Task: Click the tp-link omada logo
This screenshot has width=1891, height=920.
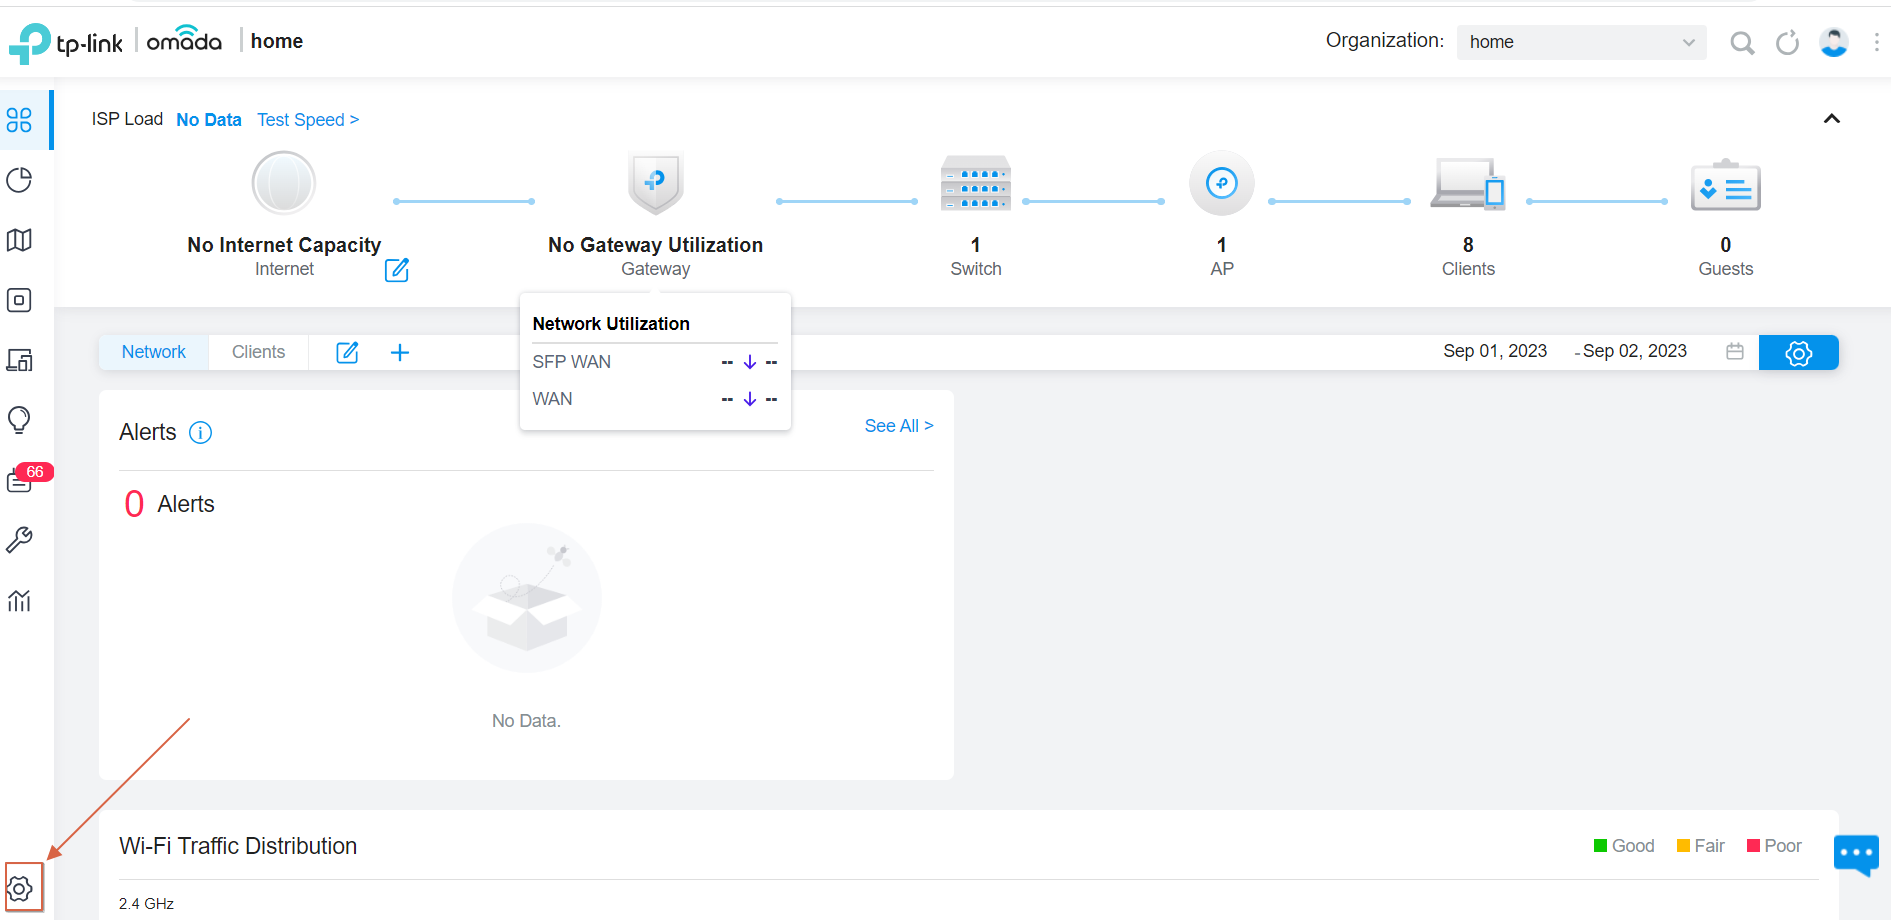Action: (x=115, y=42)
